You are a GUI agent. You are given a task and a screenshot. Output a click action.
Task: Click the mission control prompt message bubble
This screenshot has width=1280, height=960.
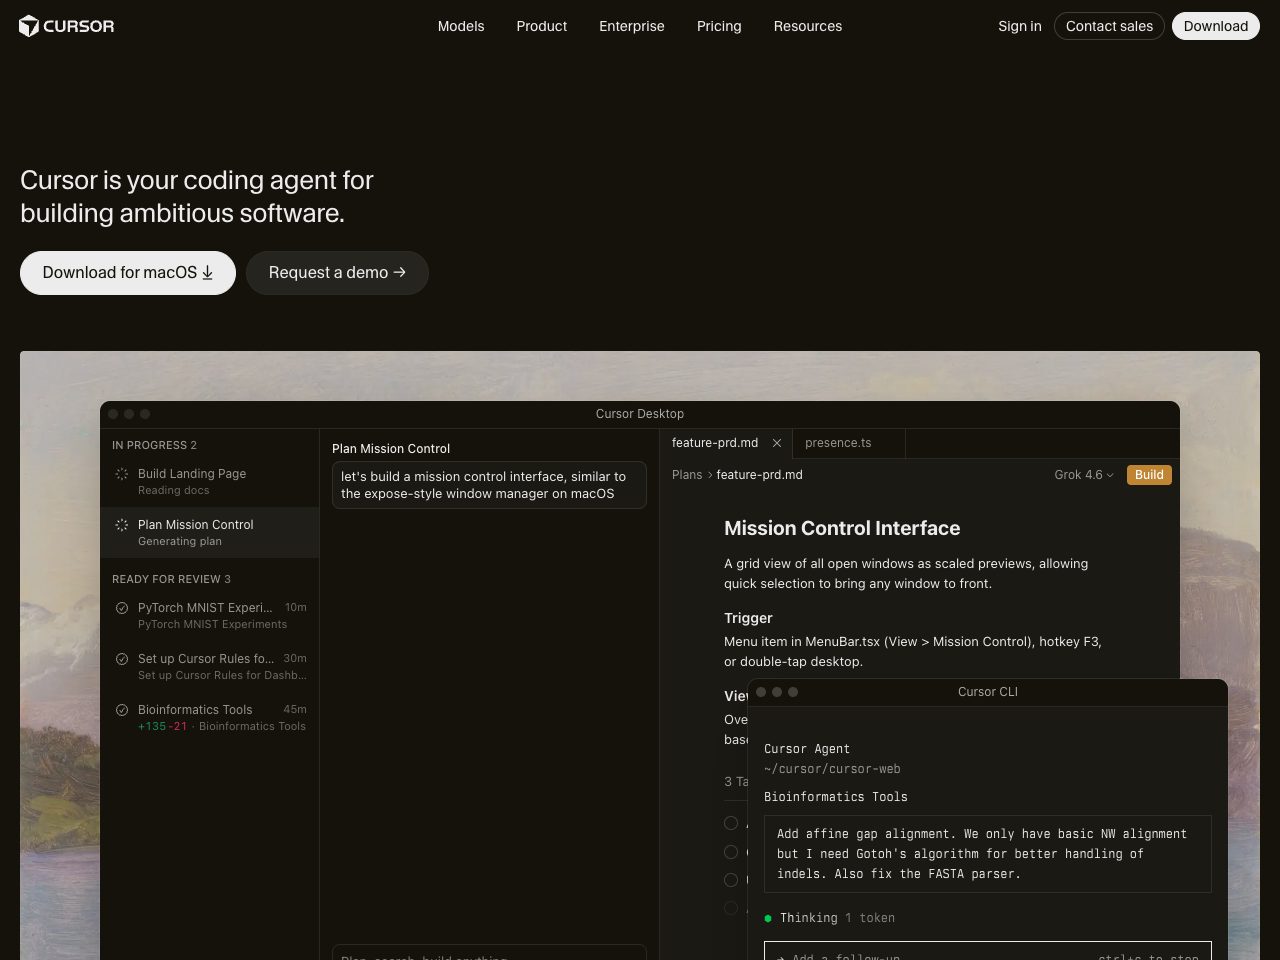click(x=489, y=485)
